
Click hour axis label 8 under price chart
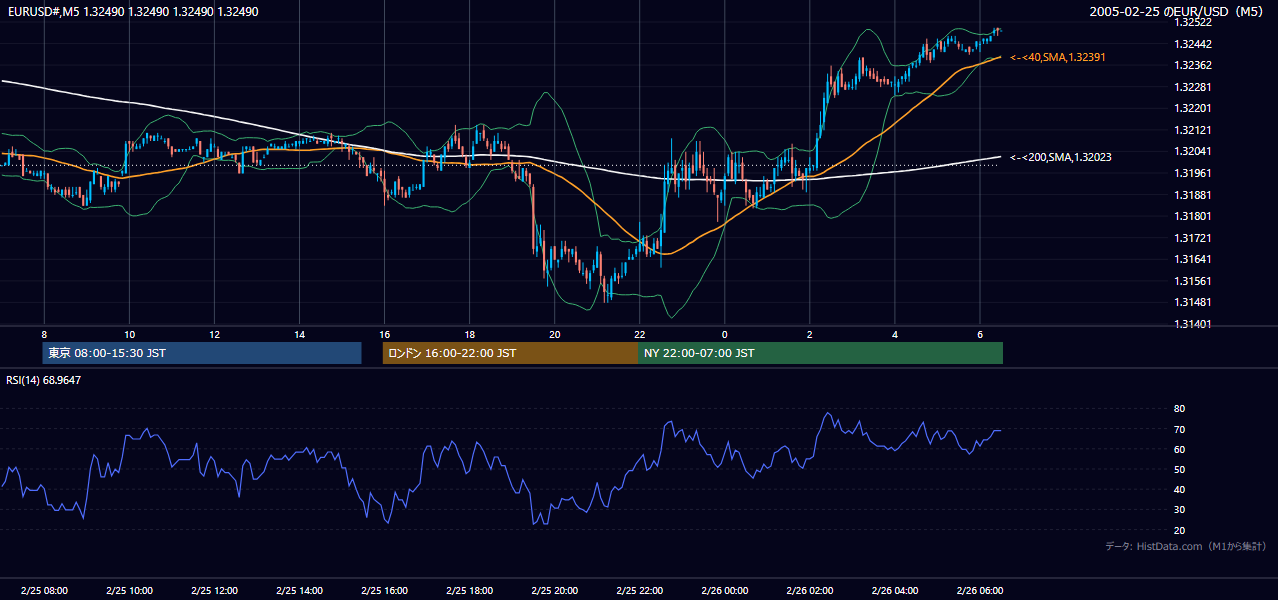coord(44,334)
